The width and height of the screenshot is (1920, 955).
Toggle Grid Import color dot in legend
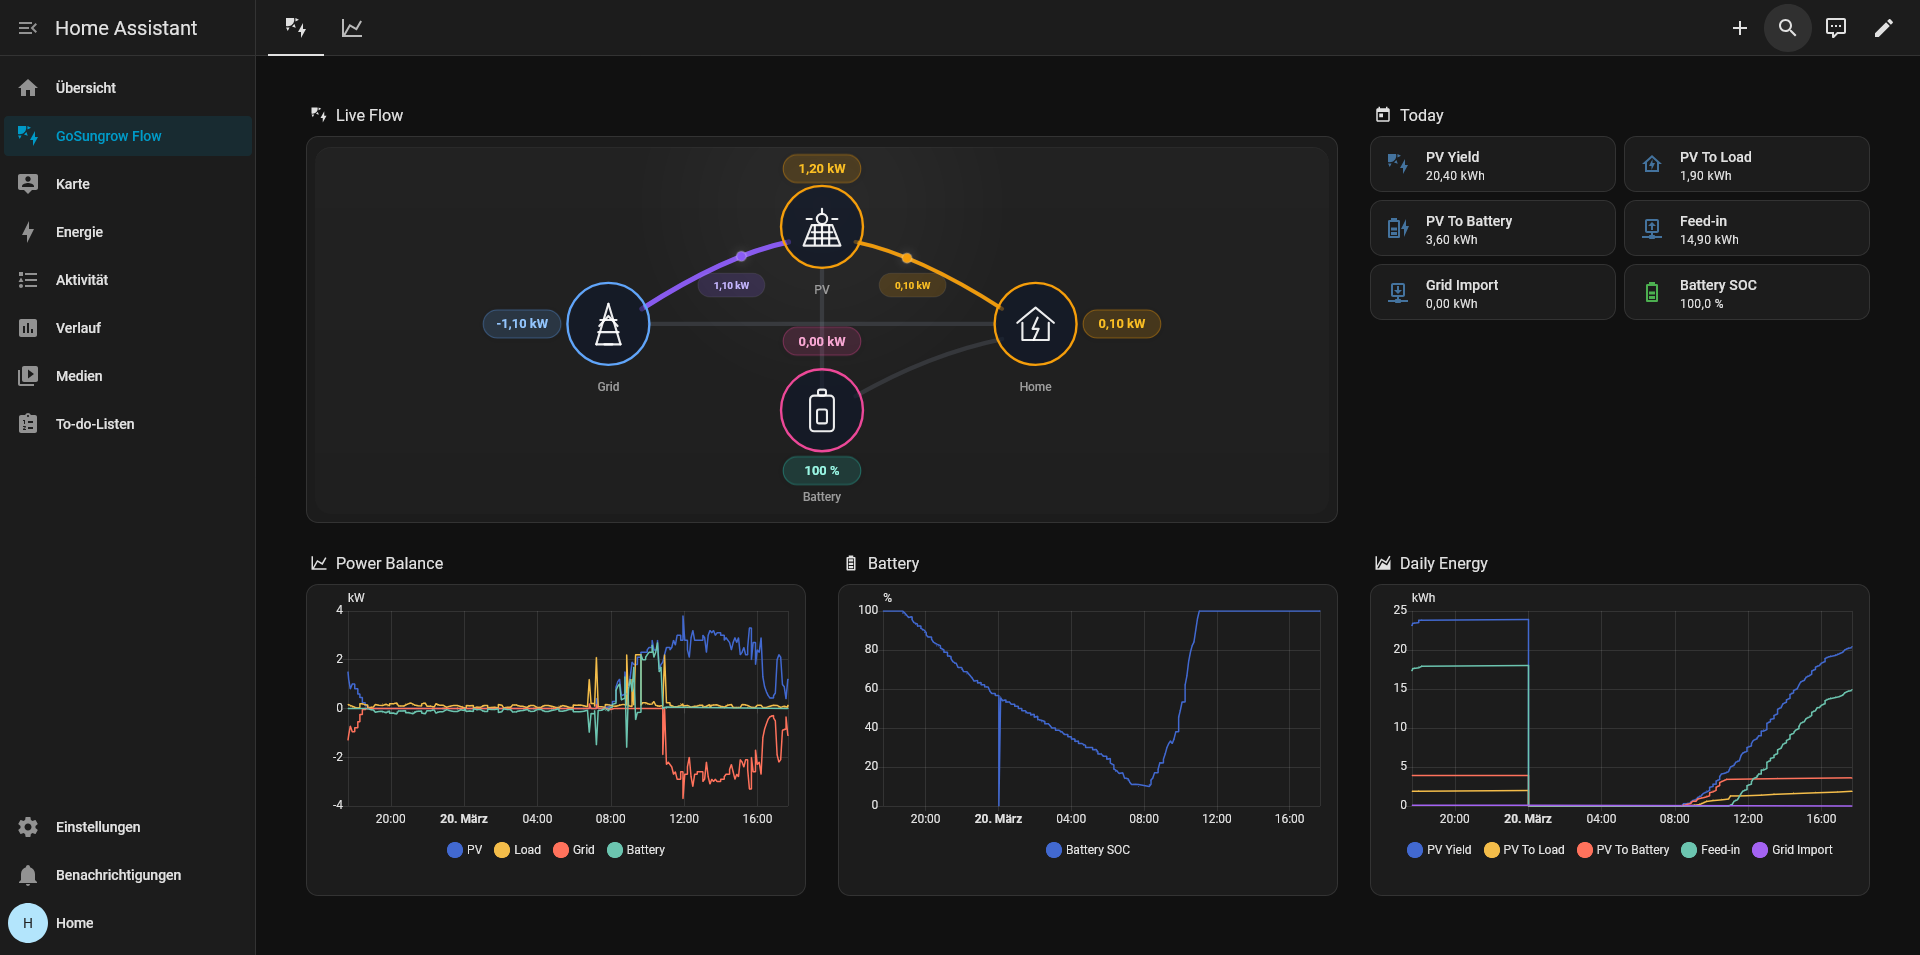point(1760,850)
